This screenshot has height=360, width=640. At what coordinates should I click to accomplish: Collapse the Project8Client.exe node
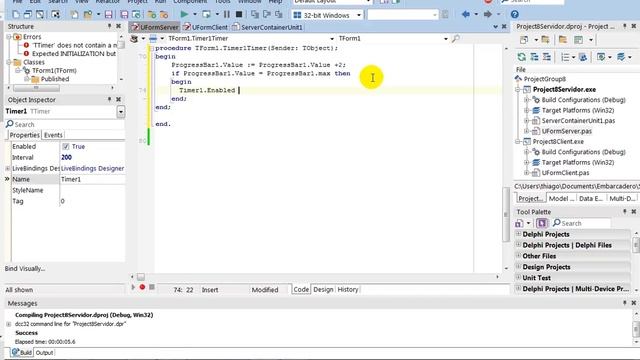[518, 142]
